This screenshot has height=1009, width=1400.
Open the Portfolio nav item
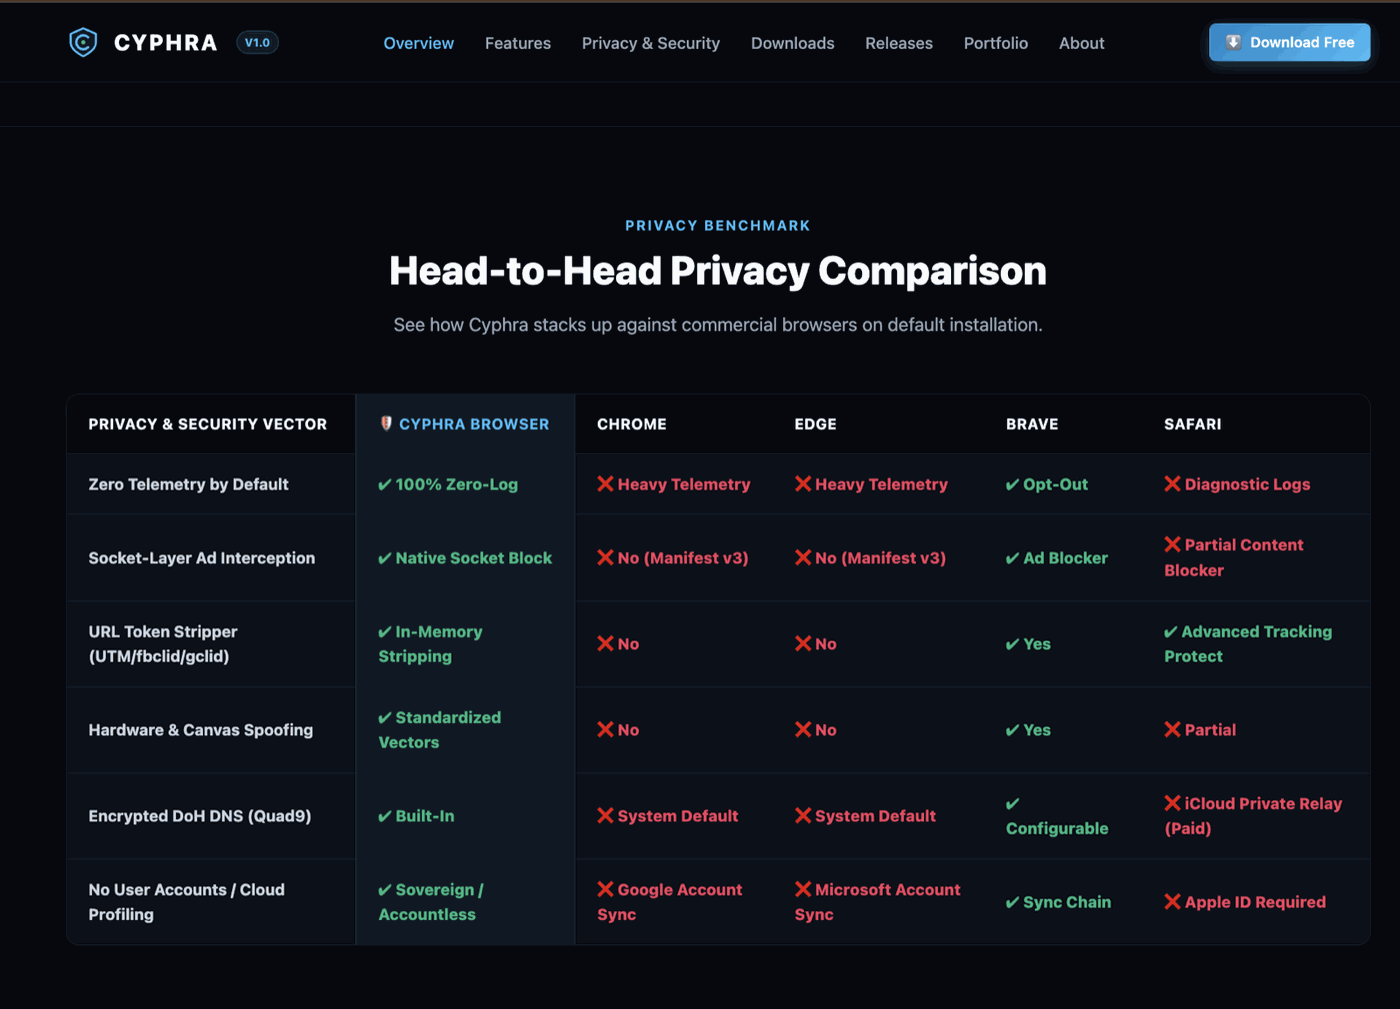996,43
